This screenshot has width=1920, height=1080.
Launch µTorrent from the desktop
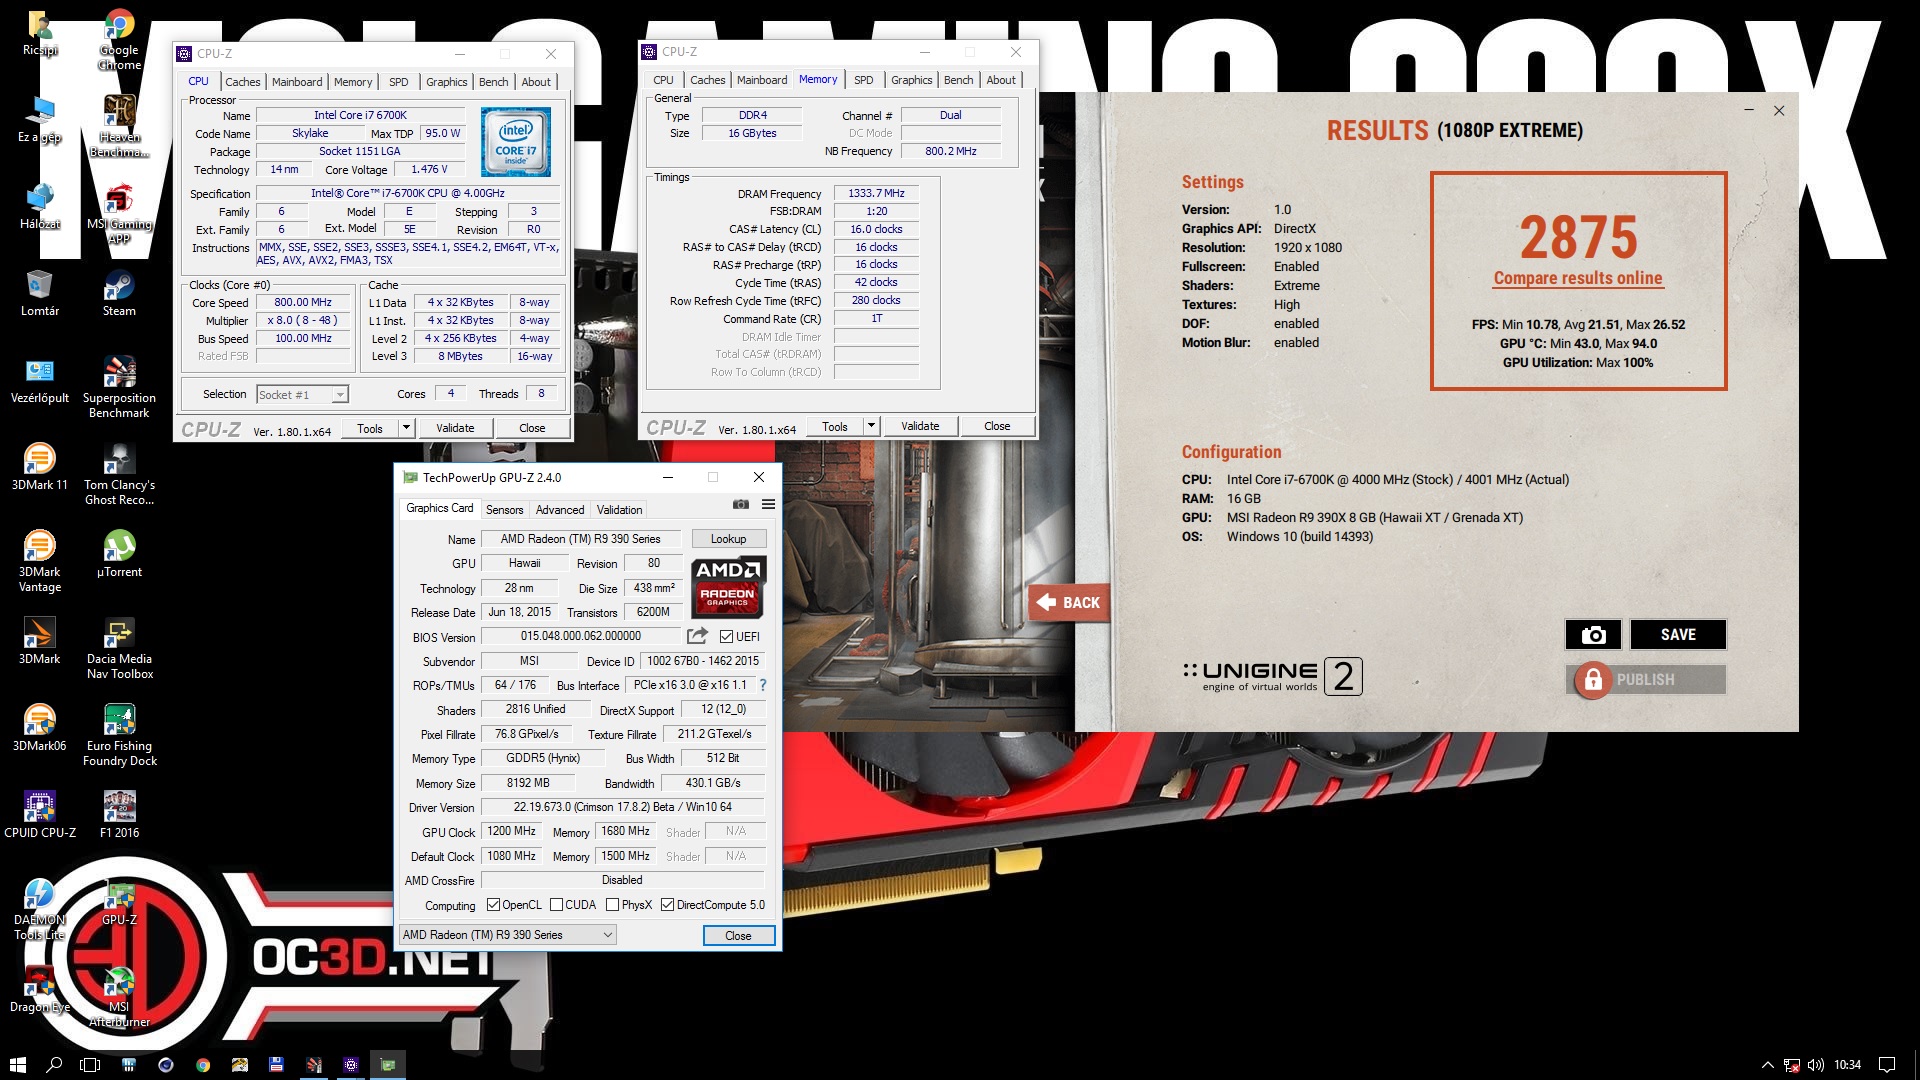[119, 555]
